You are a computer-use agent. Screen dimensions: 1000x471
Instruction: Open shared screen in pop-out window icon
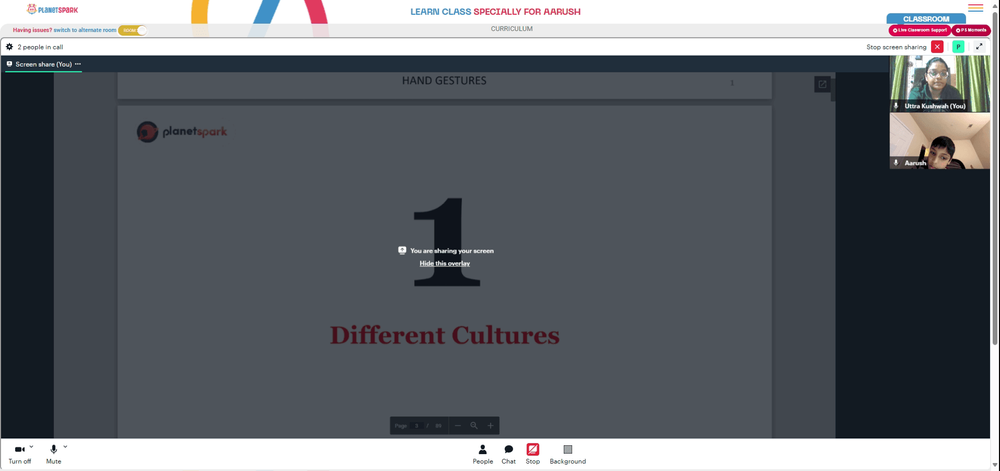(822, 84)
